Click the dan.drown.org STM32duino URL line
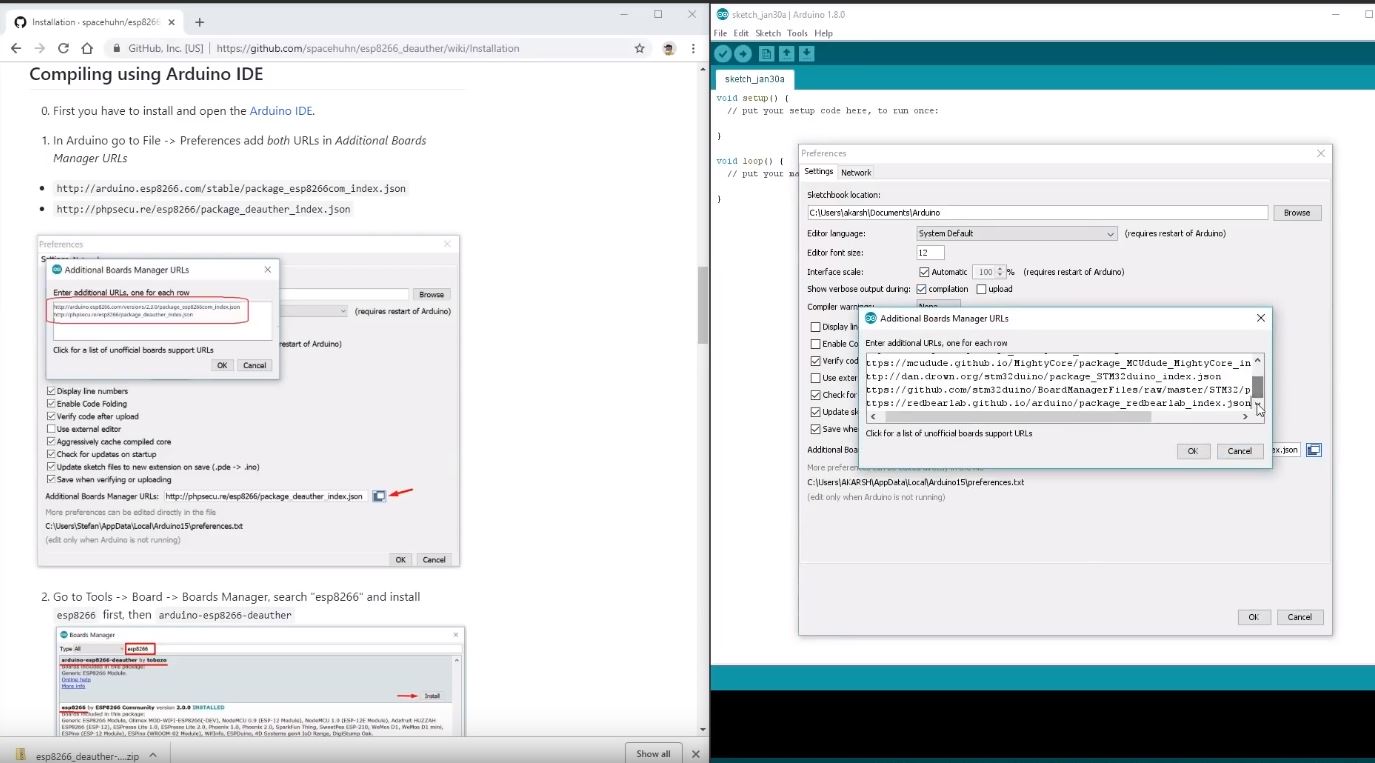Image resolution: width=1375 pixels, height=763 pixels. 1043,376
